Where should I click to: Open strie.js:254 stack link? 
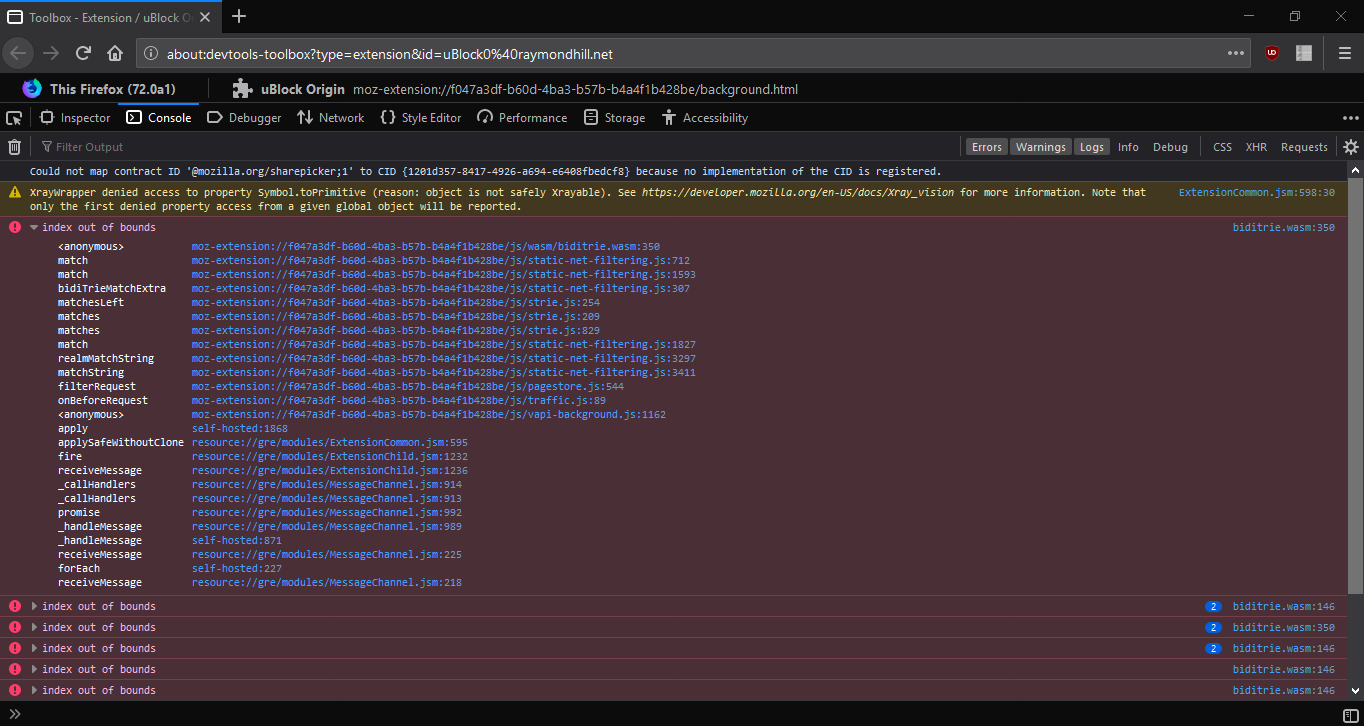click(396, 302)
